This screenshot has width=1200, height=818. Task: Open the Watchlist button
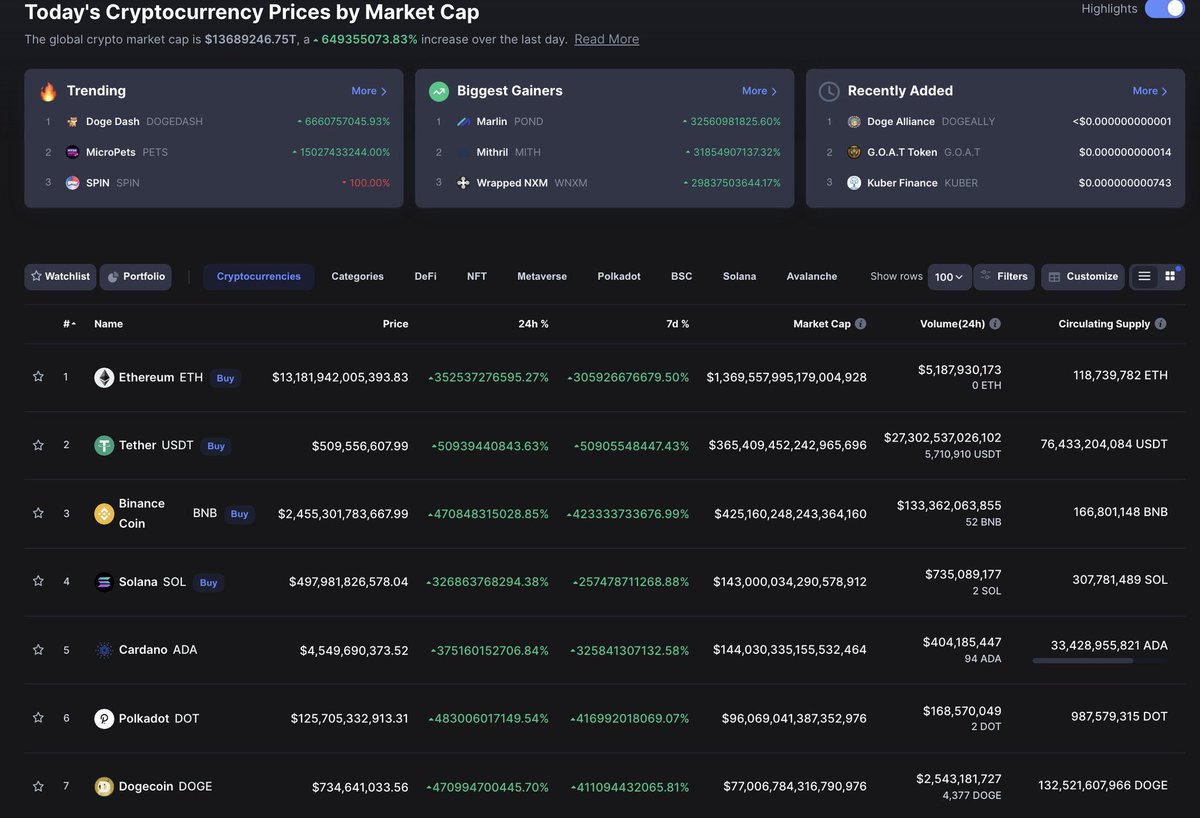[x=61, y=277]
